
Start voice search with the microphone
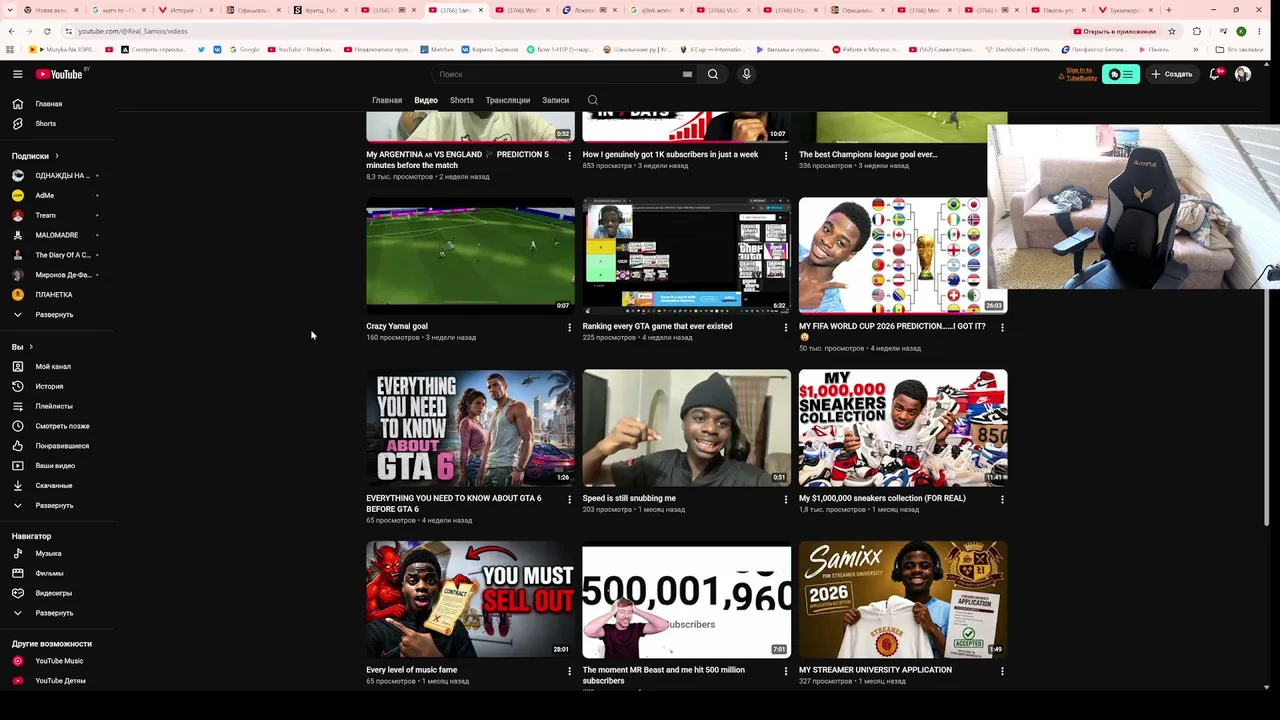[x=746, y=74]
